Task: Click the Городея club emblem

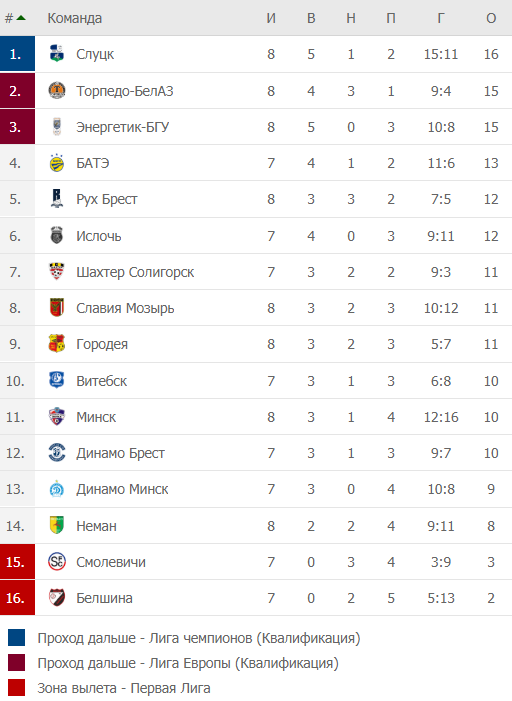Action: click(57, 344)
